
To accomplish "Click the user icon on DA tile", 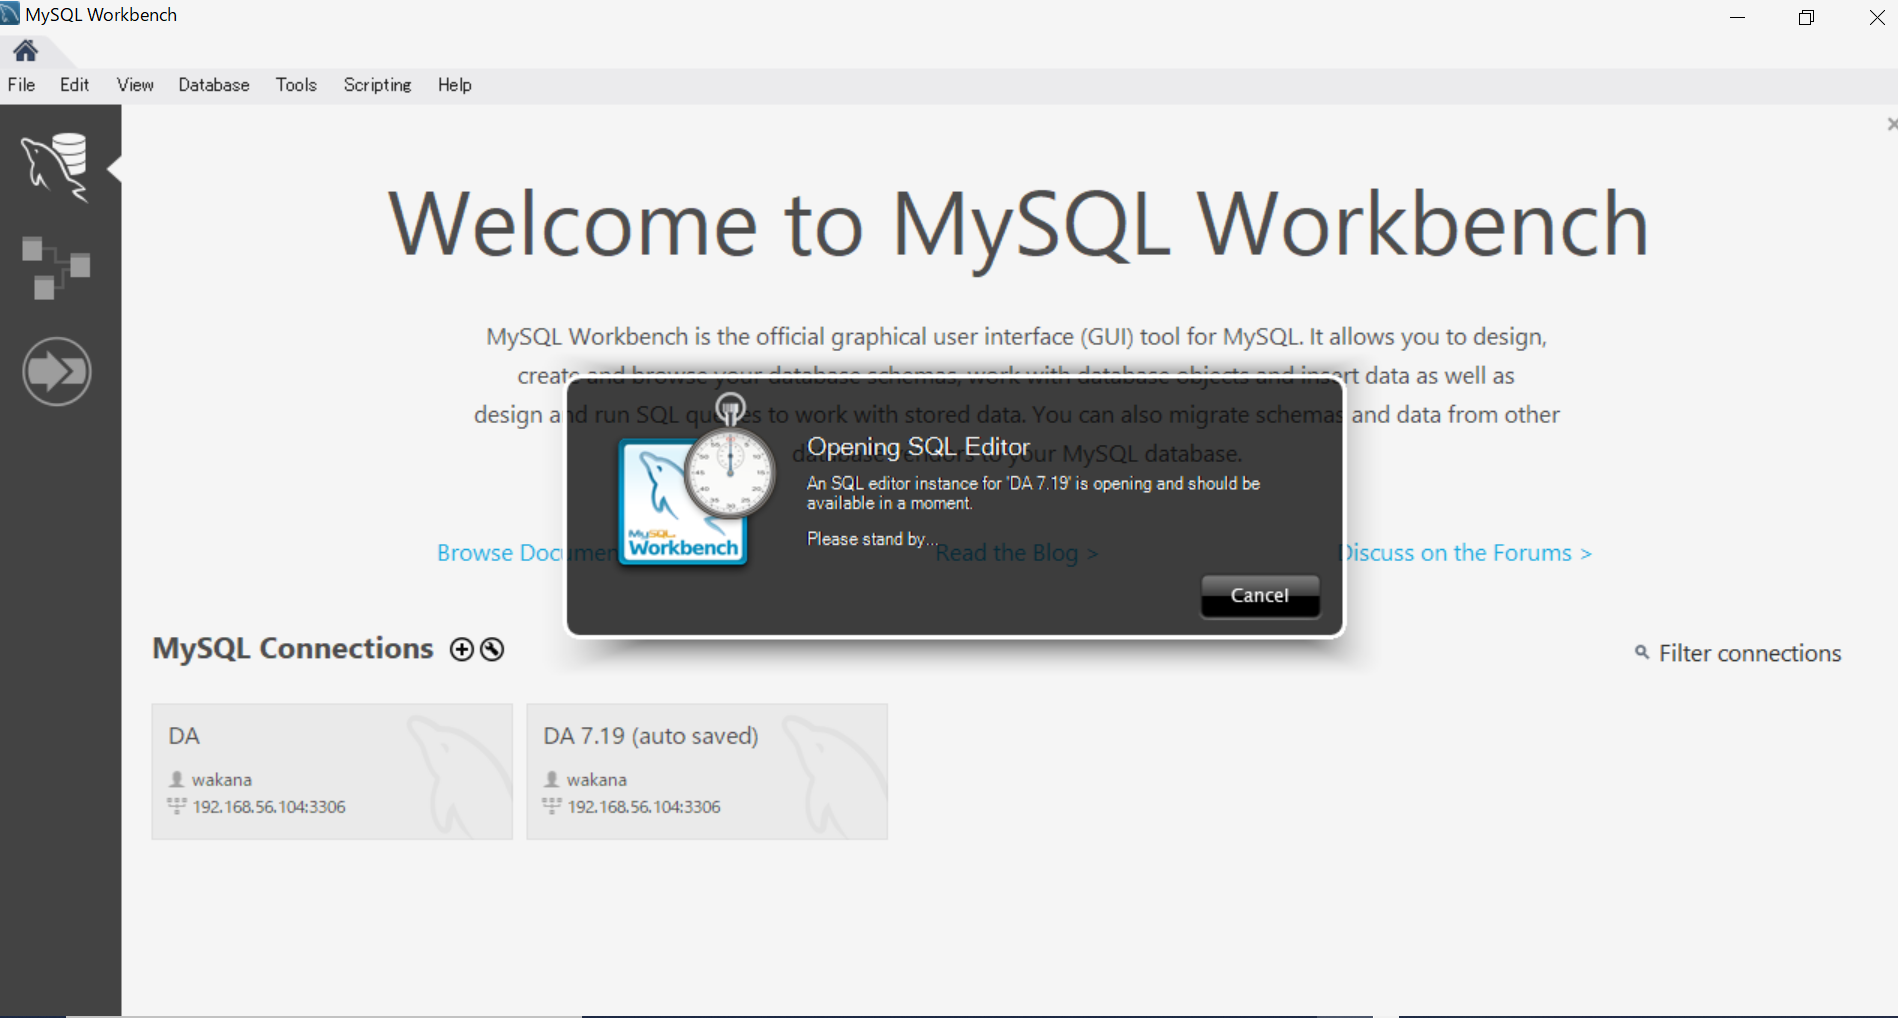I will [x=177, y=779].
